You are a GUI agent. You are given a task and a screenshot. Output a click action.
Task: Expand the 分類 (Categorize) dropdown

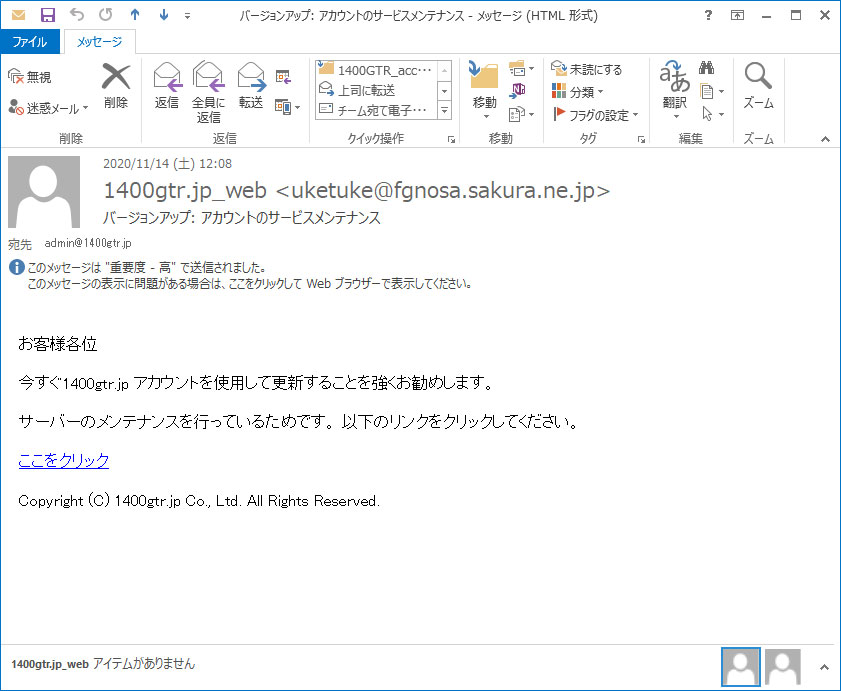[579, 92]
